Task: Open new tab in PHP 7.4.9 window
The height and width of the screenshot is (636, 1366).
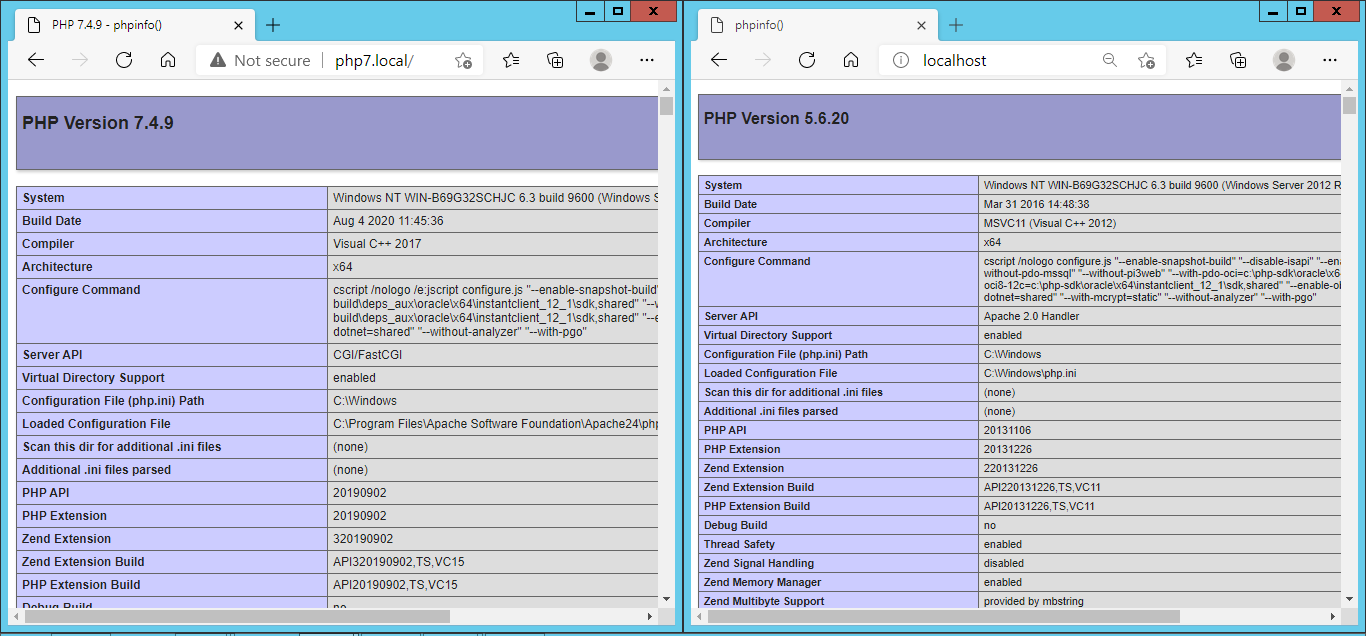Action: 273,25
